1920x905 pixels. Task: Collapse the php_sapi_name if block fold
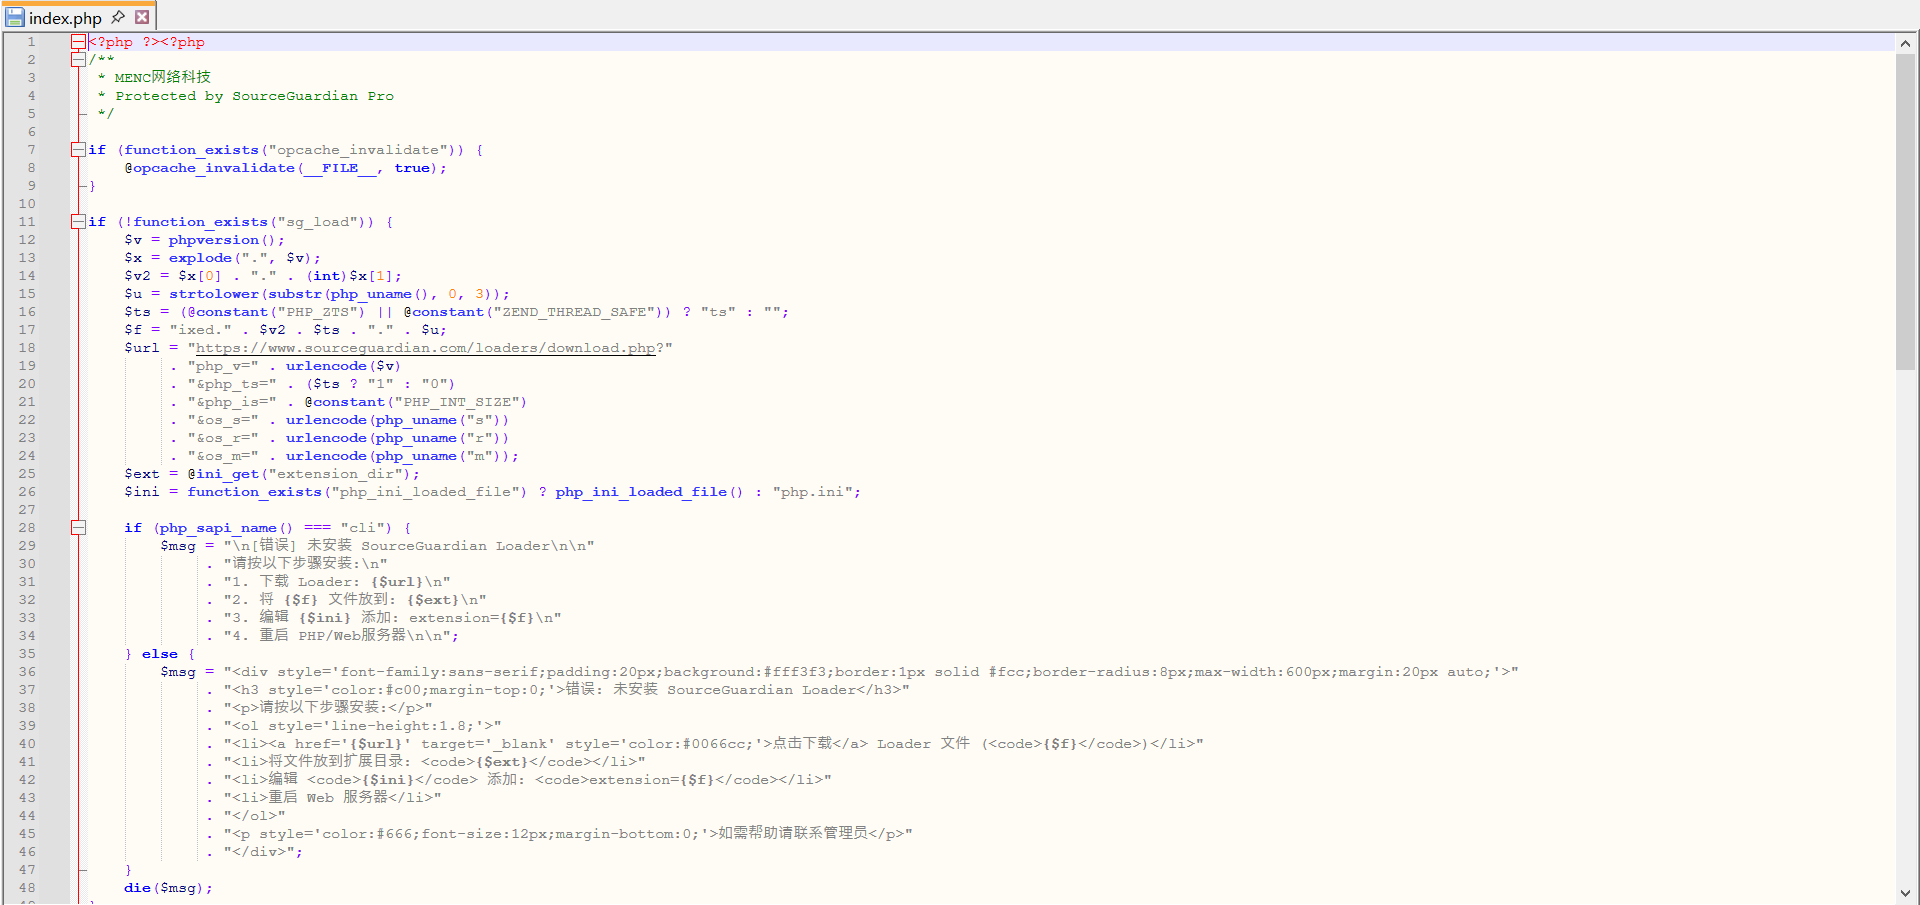pyautogui.click(x=78, y=528)
